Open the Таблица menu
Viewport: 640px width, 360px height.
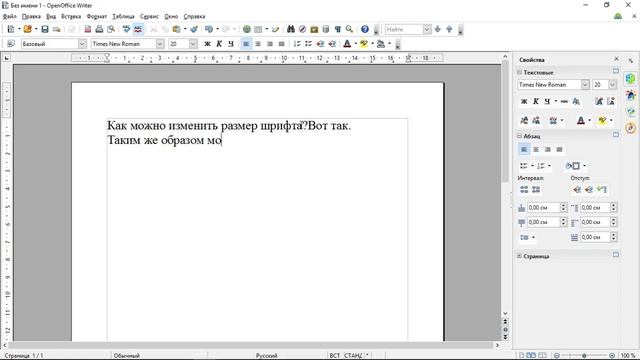(123, 16)
